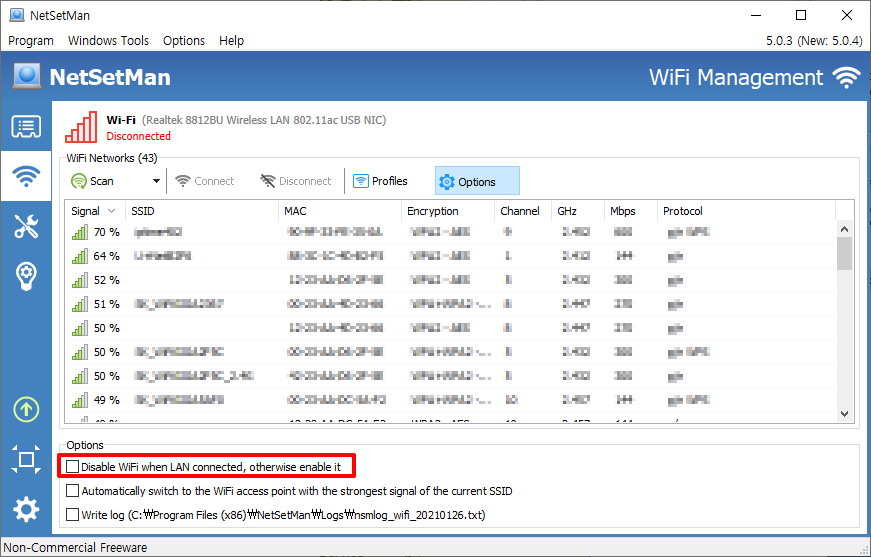This screenshot has width=871, height=557.
Task: Click the network list scroll up arrow
Action: click(x=844, y=229)
